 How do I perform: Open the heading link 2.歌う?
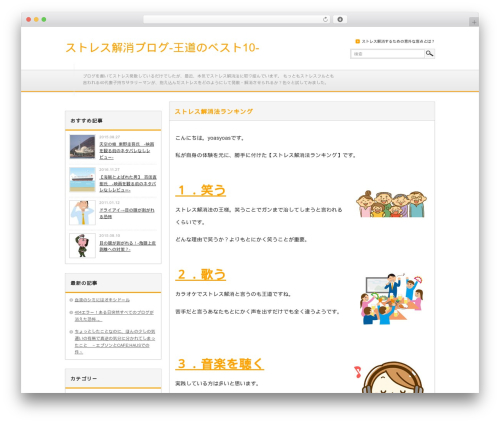tap(201, 275)
